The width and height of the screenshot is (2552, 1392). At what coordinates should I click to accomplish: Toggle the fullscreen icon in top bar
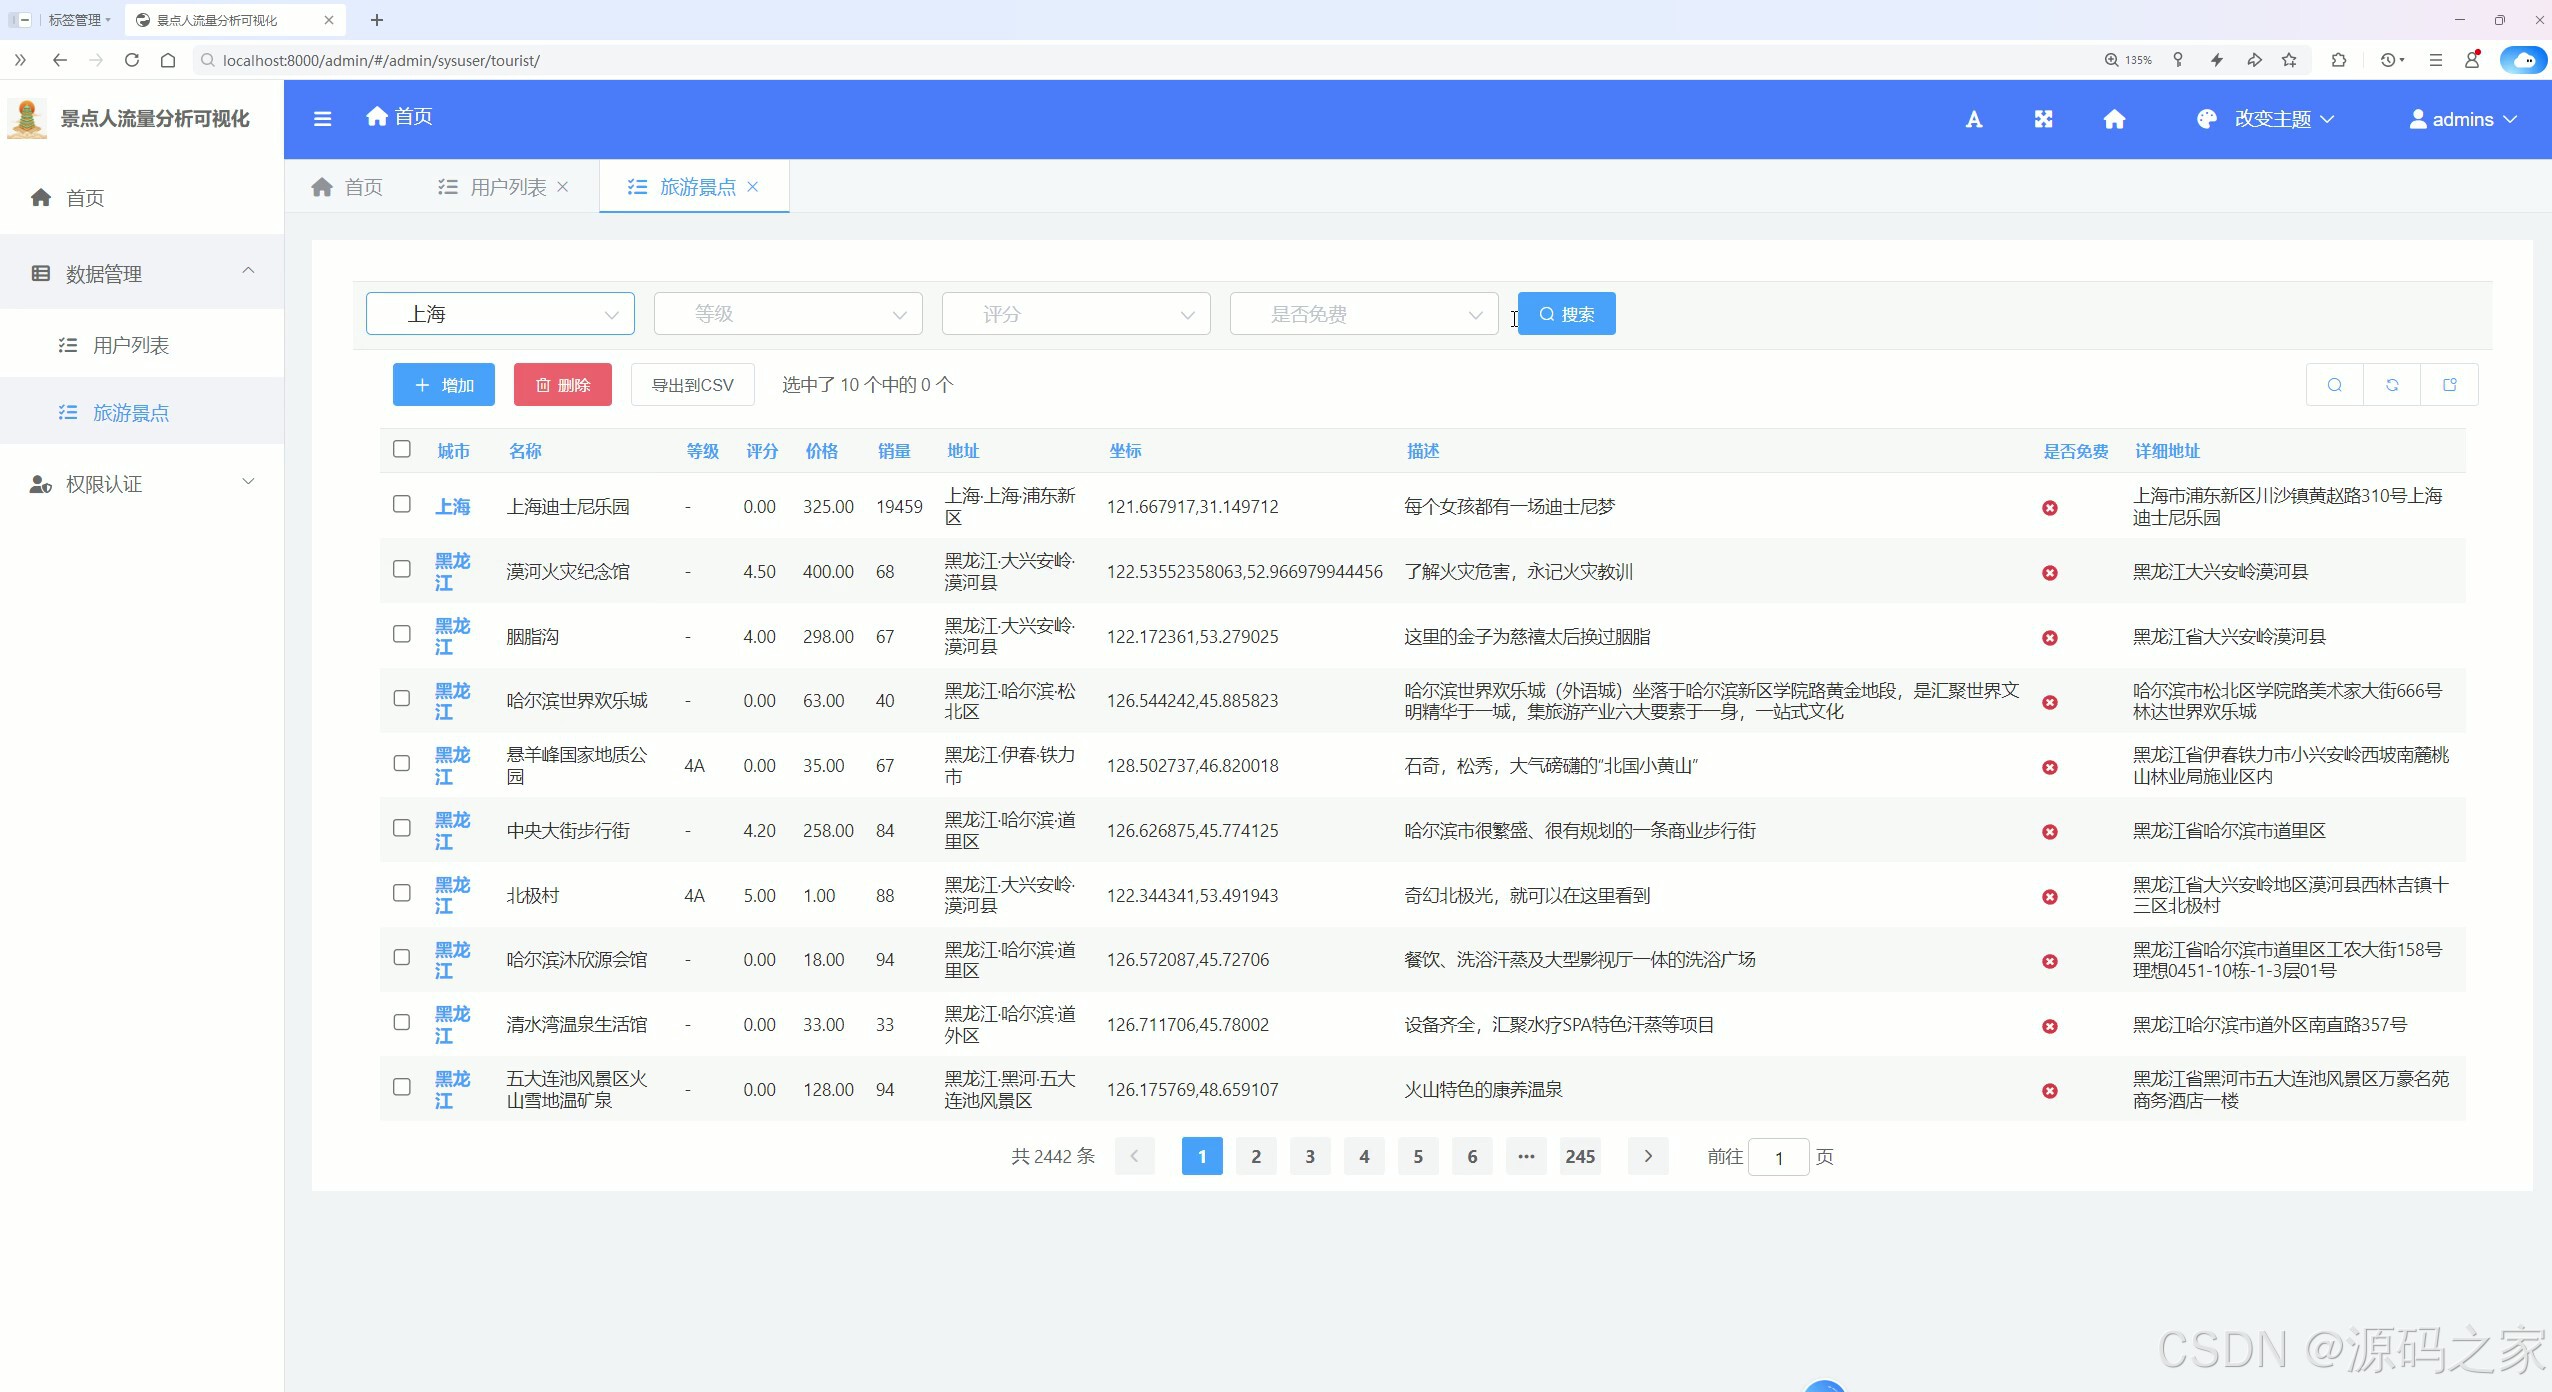click(2043, 119)
